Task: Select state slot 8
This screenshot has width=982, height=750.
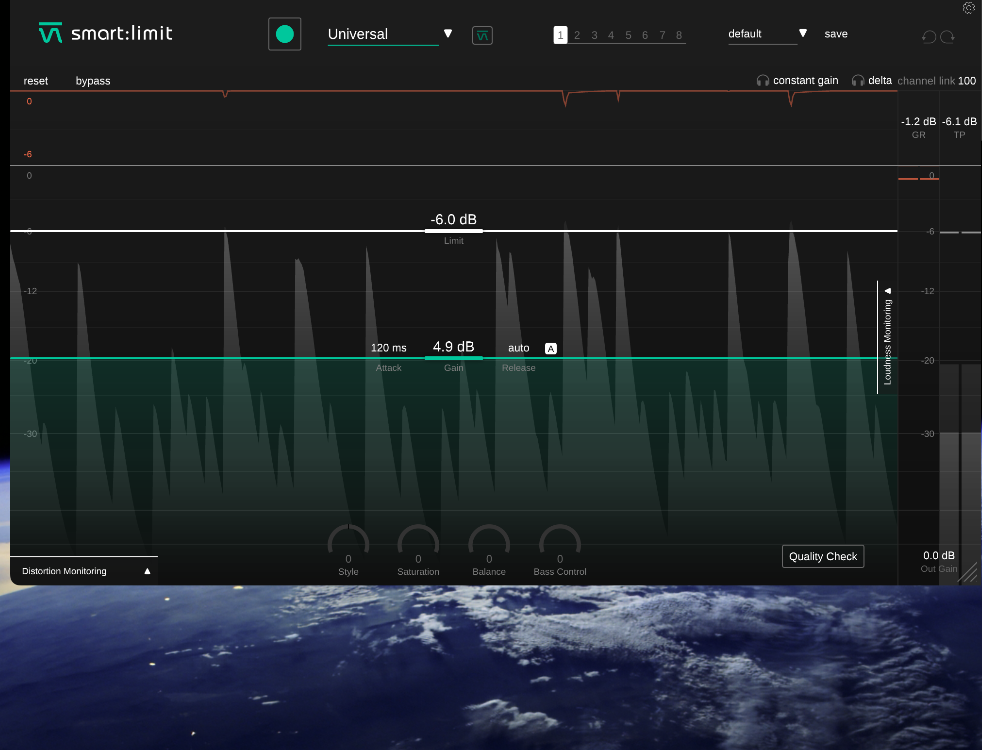Action: pos(679,35)
